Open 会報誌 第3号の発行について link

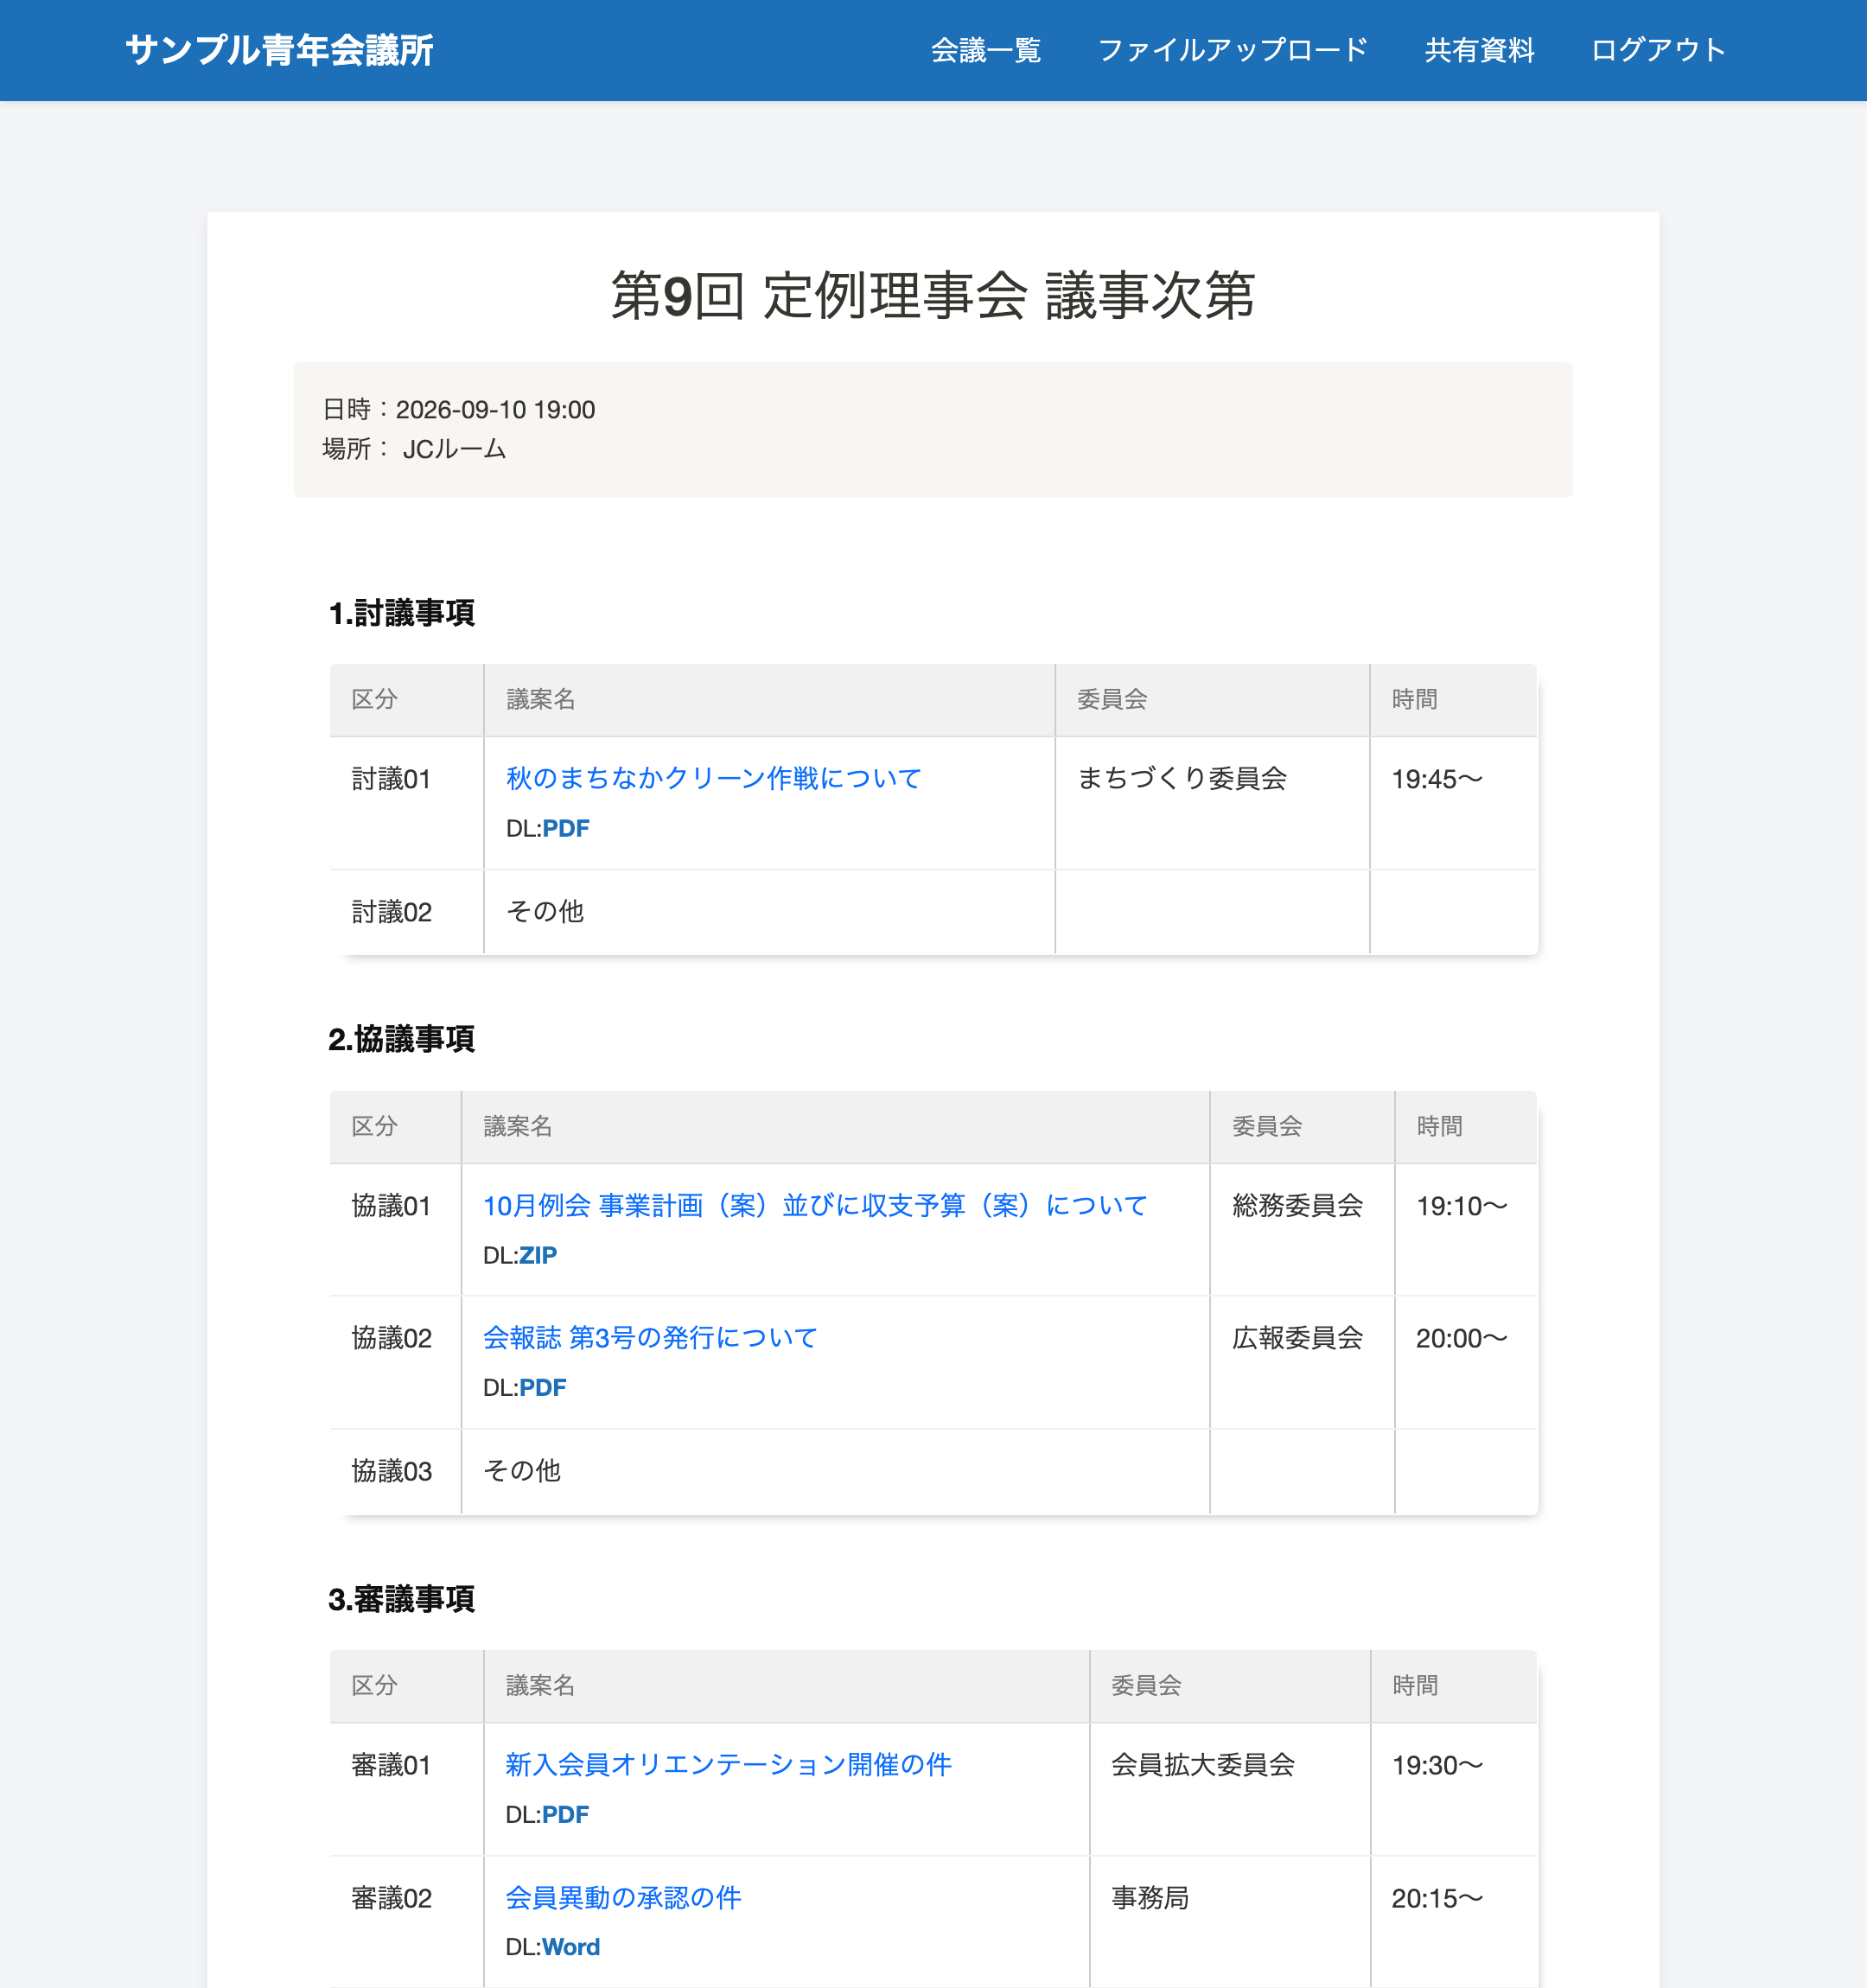pyautogui.click(x=650, y=1337)
